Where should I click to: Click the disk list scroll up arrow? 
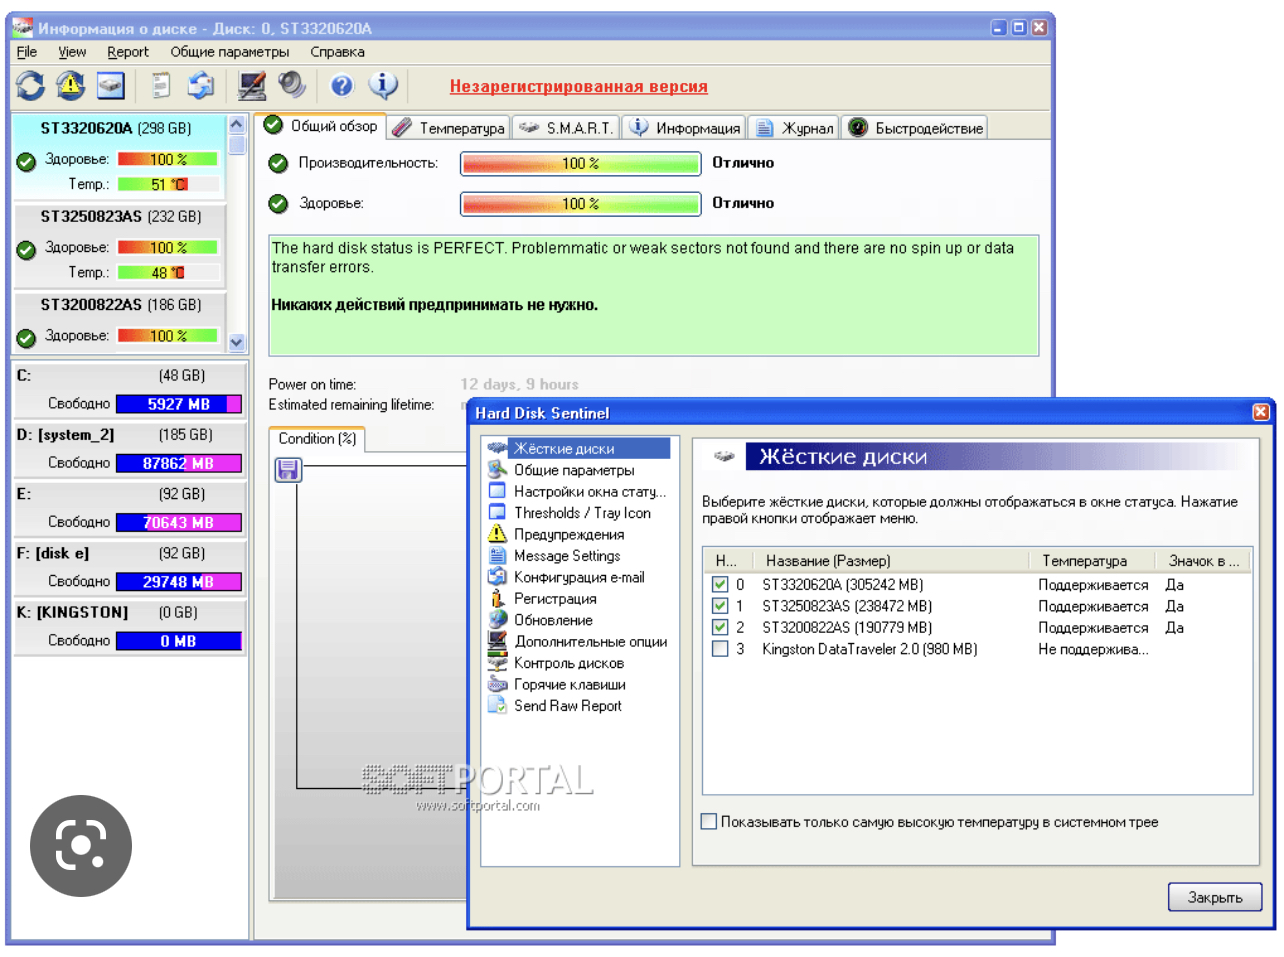pos(237,125)
